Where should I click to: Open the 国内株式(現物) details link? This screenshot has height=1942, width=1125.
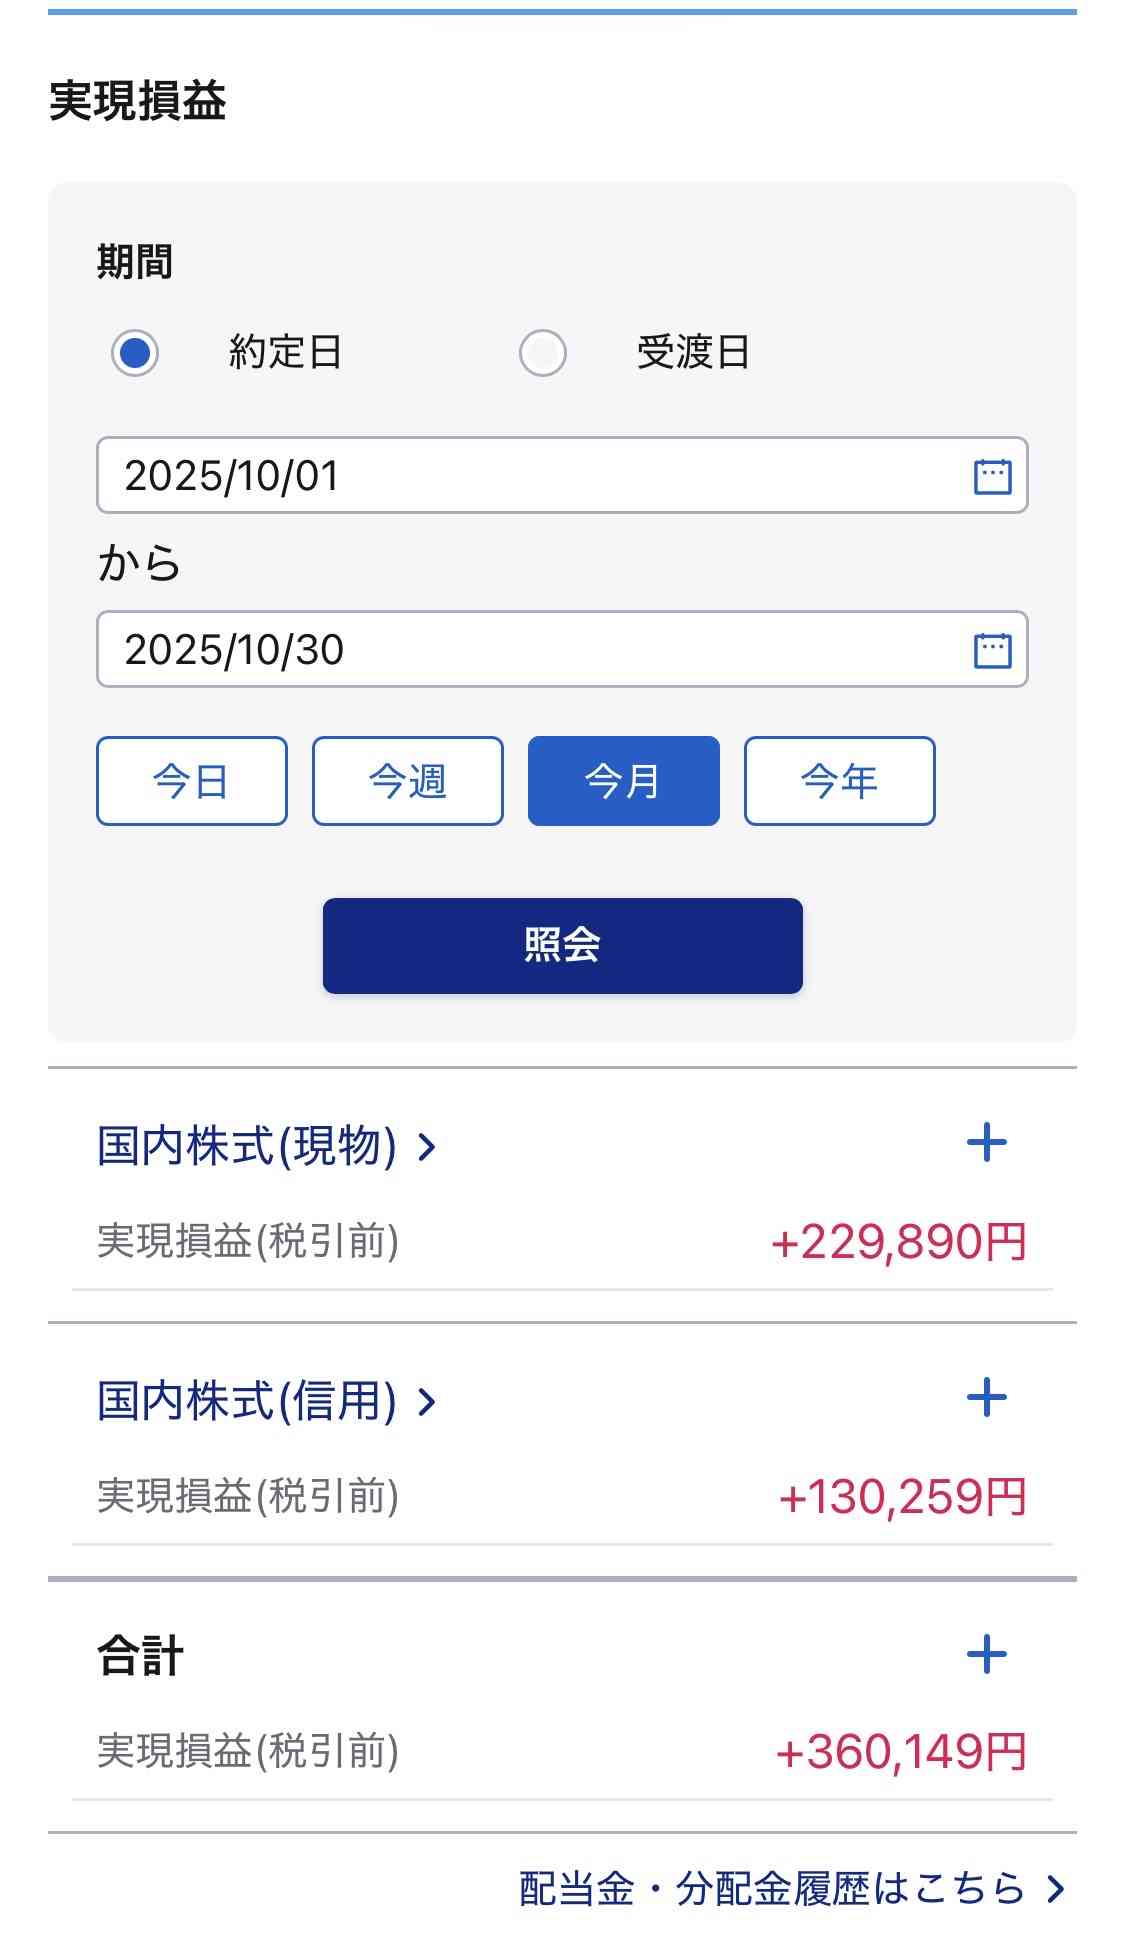[x=247, y=1146]
